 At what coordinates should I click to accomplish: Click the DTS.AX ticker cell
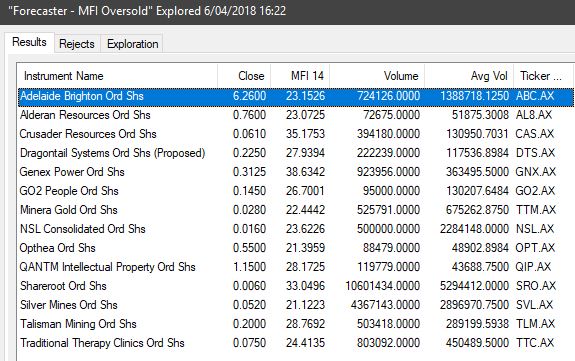pyautogui.click(x=535, y=153)
